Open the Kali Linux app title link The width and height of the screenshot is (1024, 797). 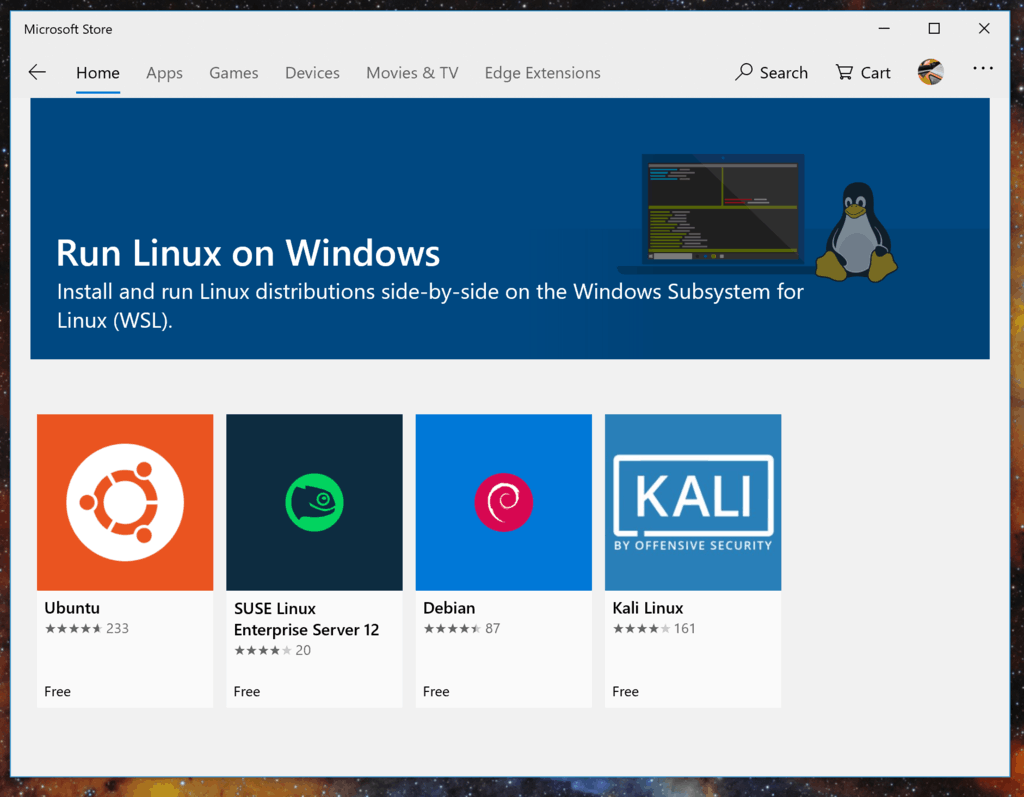(x=648, y=608)
